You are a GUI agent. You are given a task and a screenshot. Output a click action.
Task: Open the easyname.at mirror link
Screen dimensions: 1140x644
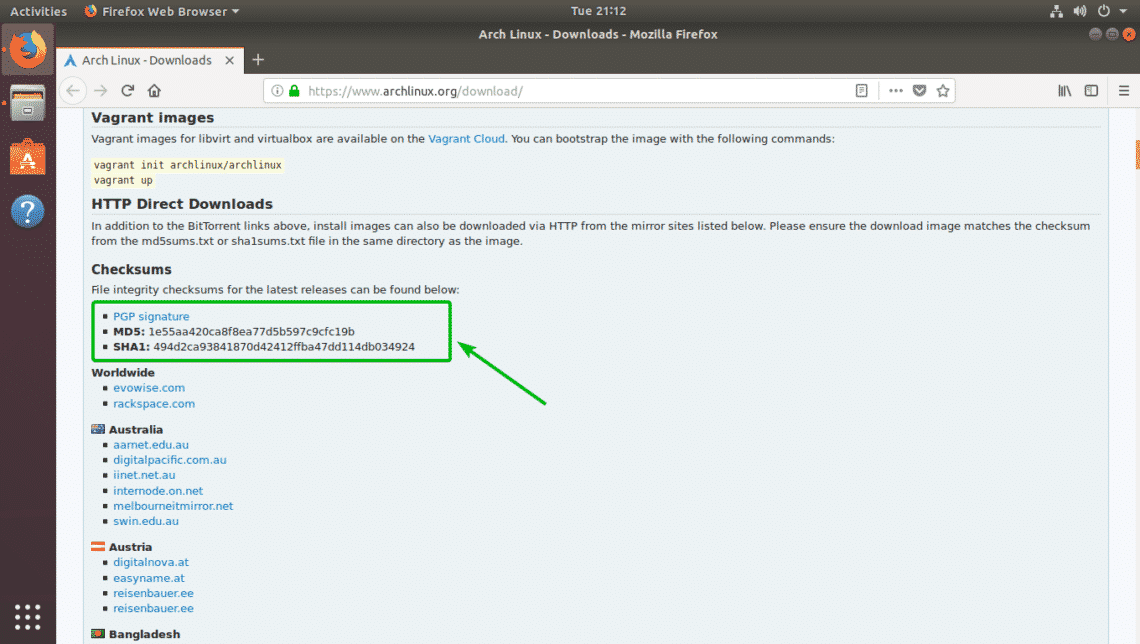(149, 578)
